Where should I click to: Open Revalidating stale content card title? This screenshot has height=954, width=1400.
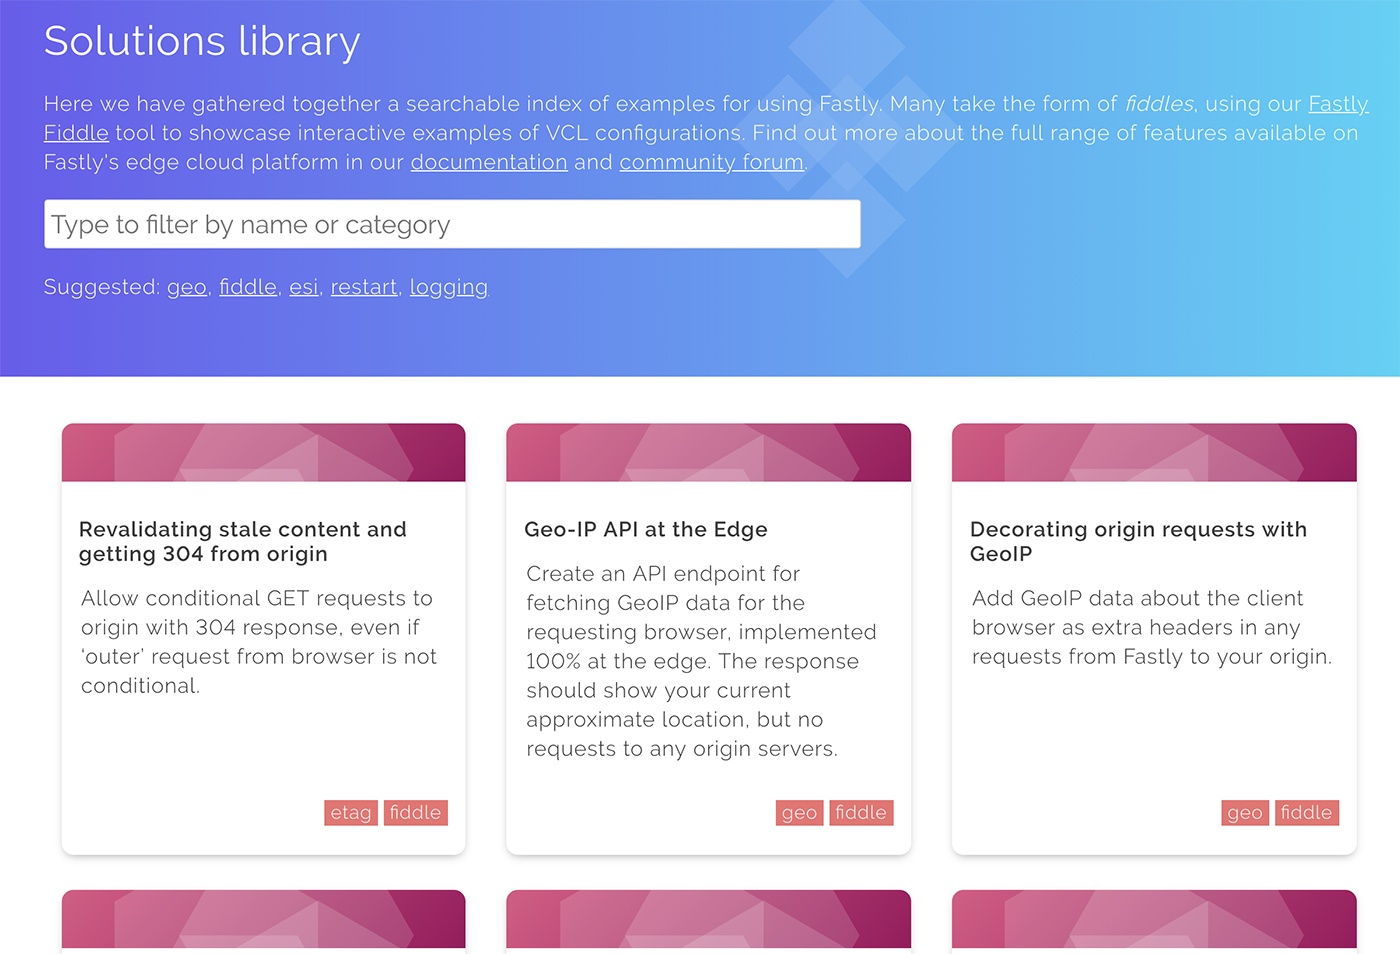point(243,541)
